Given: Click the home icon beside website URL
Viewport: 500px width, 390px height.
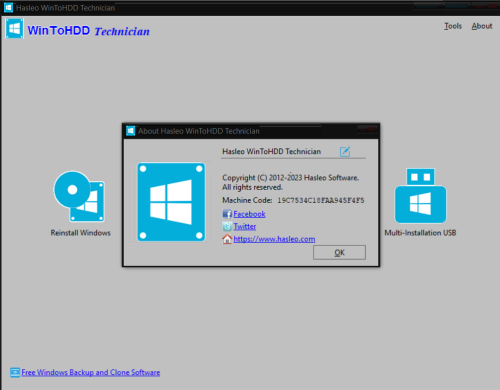Looking at the screenshot, I should [x=227, y=239].
